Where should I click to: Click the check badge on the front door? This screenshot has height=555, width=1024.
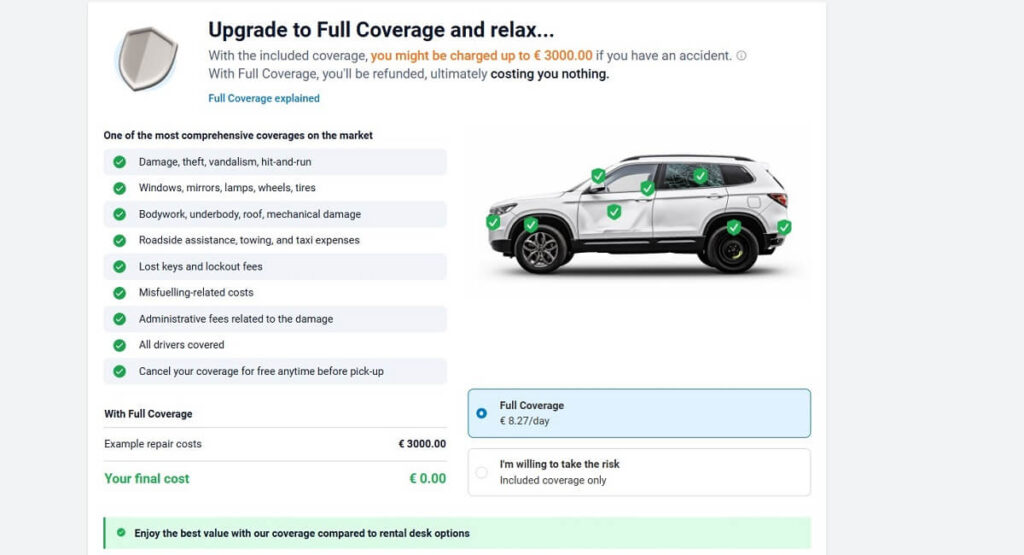coord(614,211)
